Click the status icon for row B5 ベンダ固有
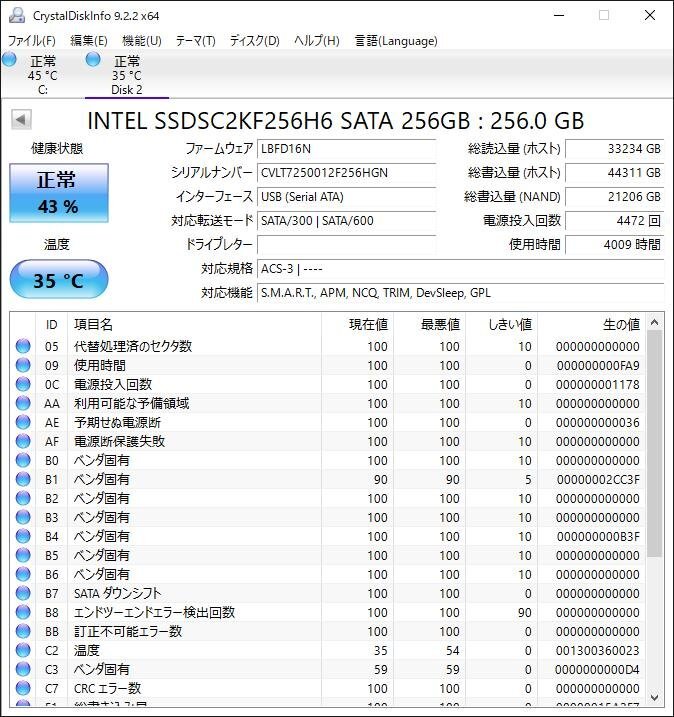The height and width of the screenshot is (717, 674). pyautogui.click(x=23, y=555)
